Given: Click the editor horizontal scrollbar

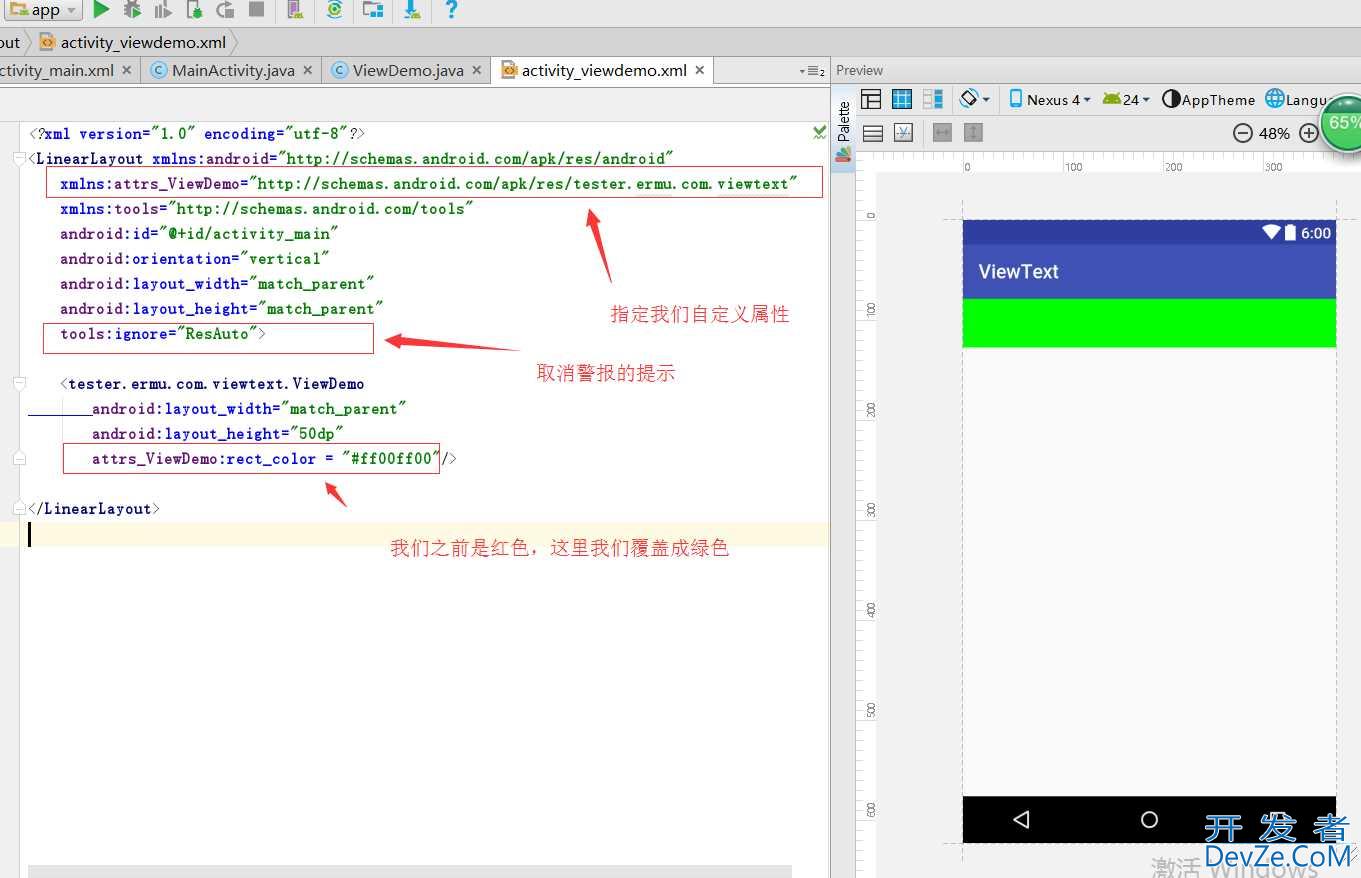Looking at the screenshot, I should [x=410, y=872].
